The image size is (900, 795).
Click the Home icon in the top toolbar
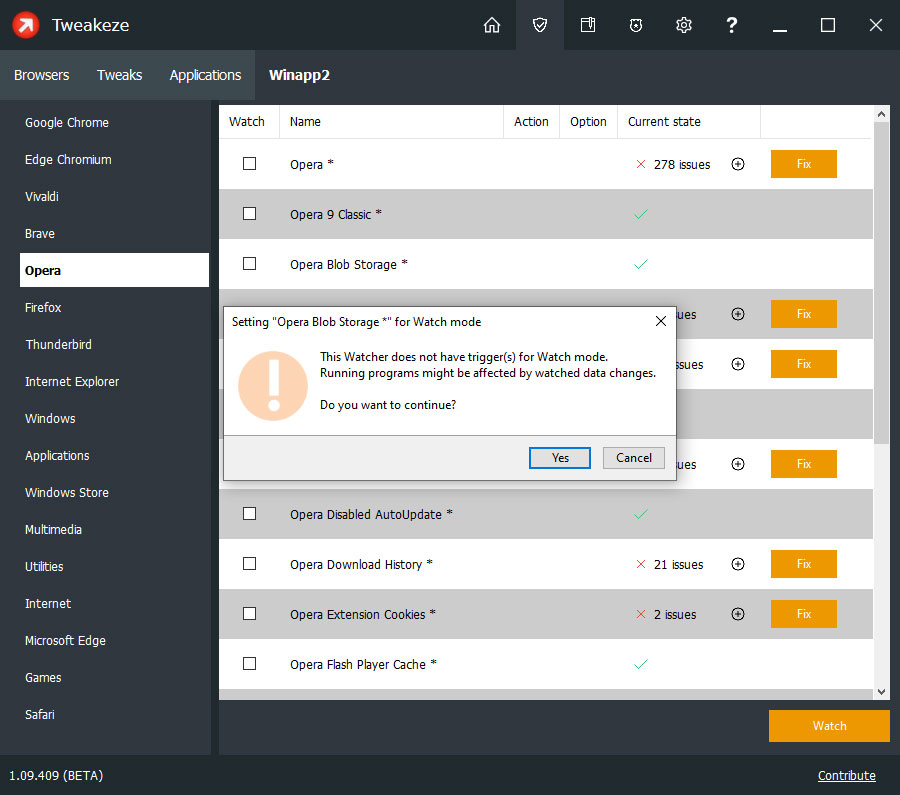[492, 25]
